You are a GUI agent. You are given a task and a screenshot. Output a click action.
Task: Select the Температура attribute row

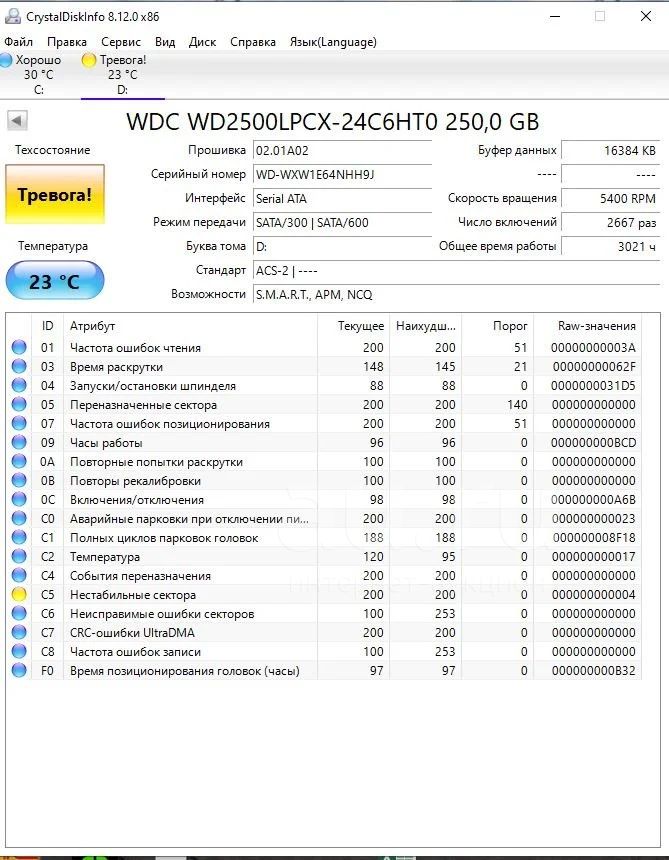(x=324, y=556)
